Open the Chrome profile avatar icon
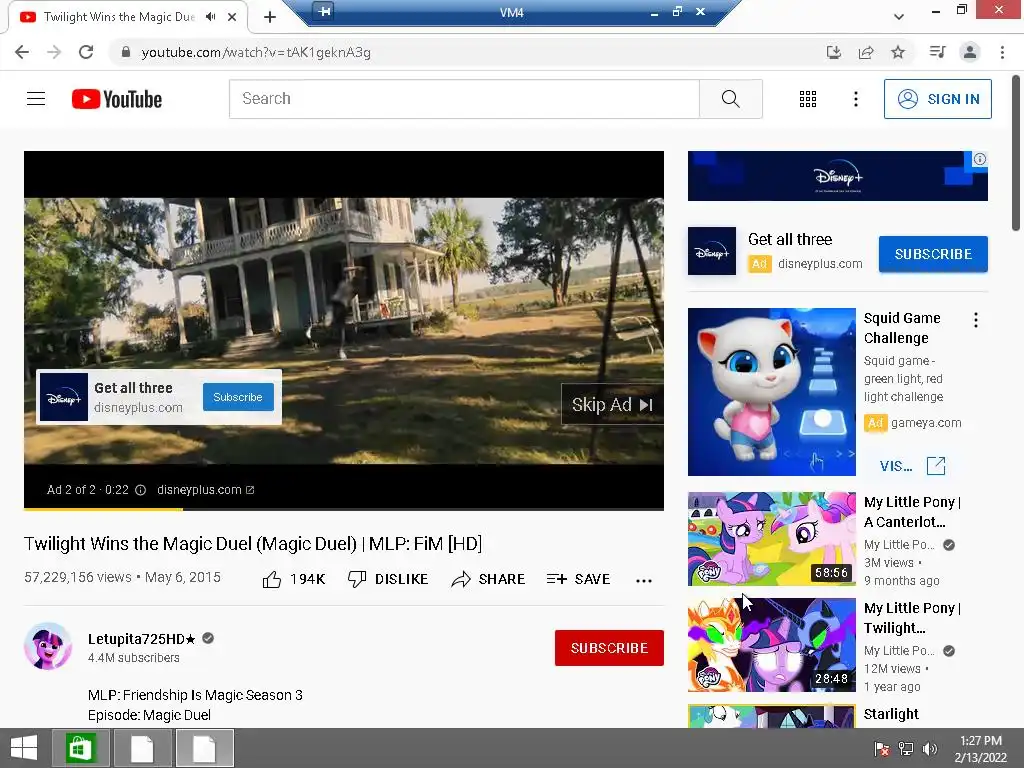 970,52
